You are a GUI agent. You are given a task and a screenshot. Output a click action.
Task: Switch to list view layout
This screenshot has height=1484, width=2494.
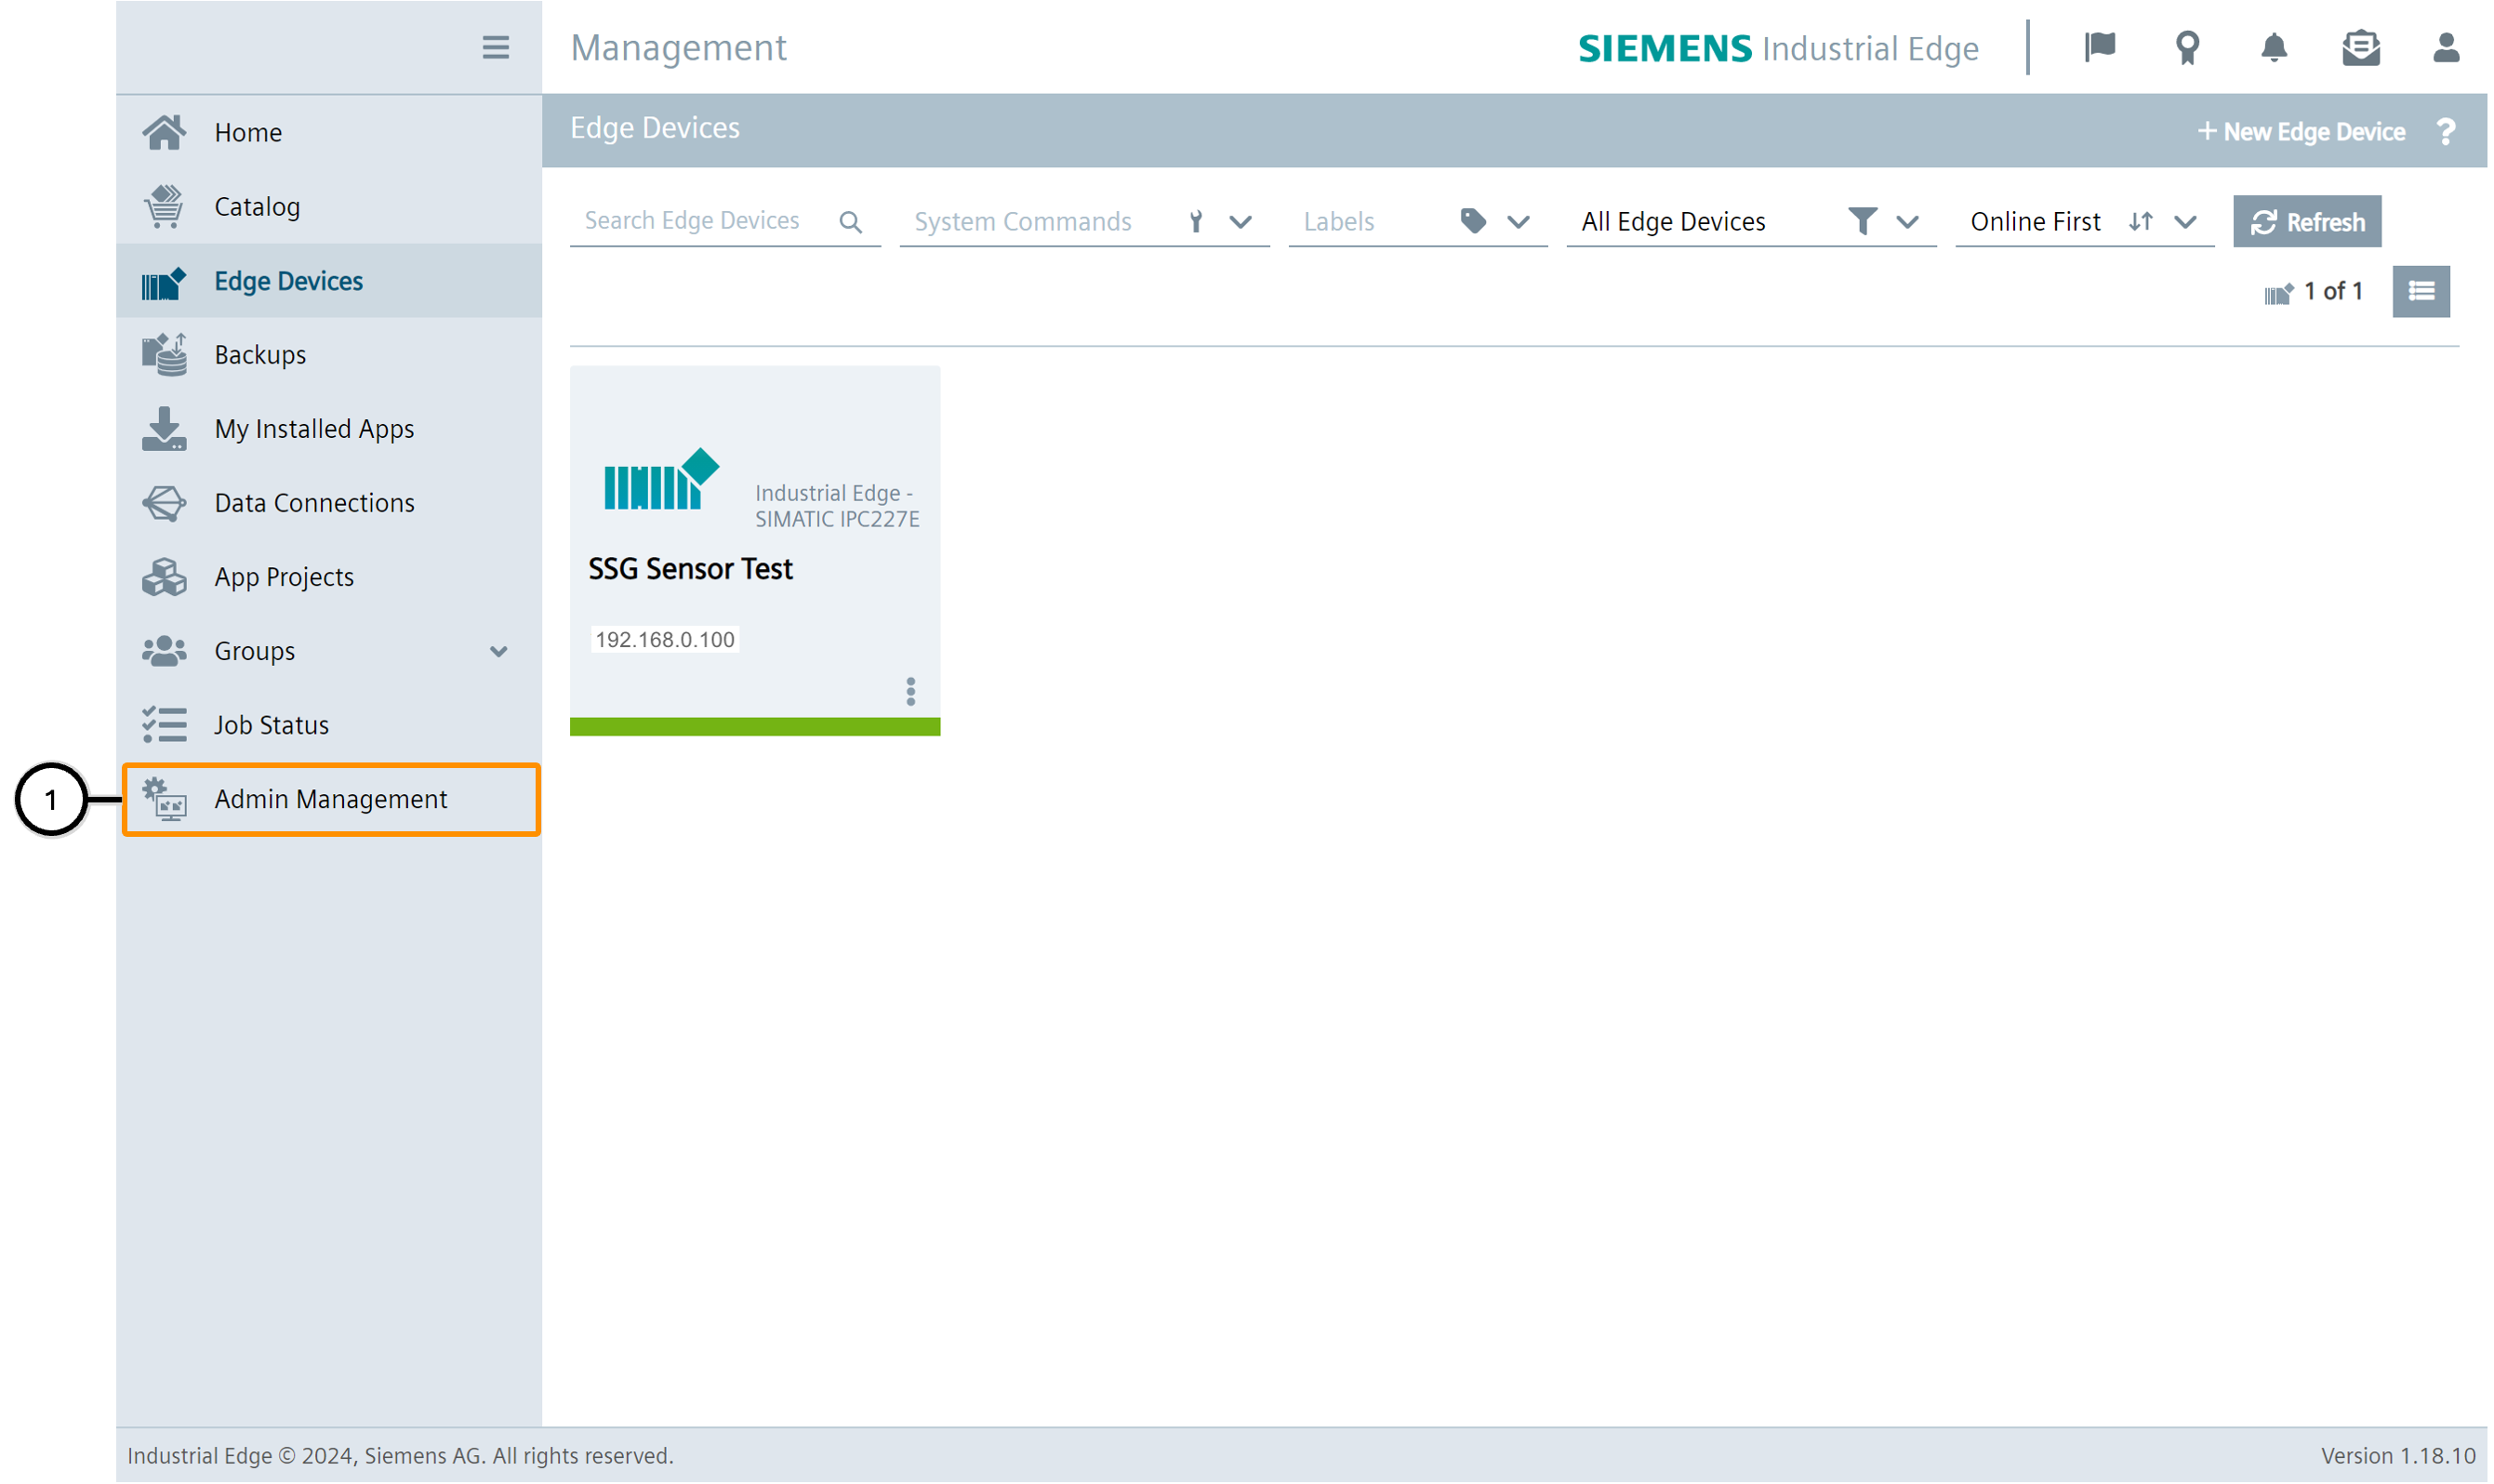click(2420, 291)
